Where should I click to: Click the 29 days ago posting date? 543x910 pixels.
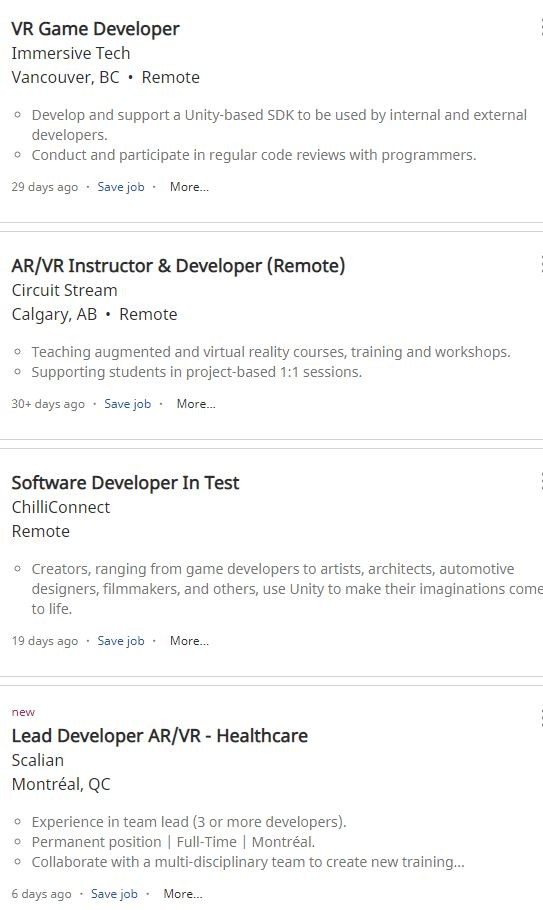[45, 187]
